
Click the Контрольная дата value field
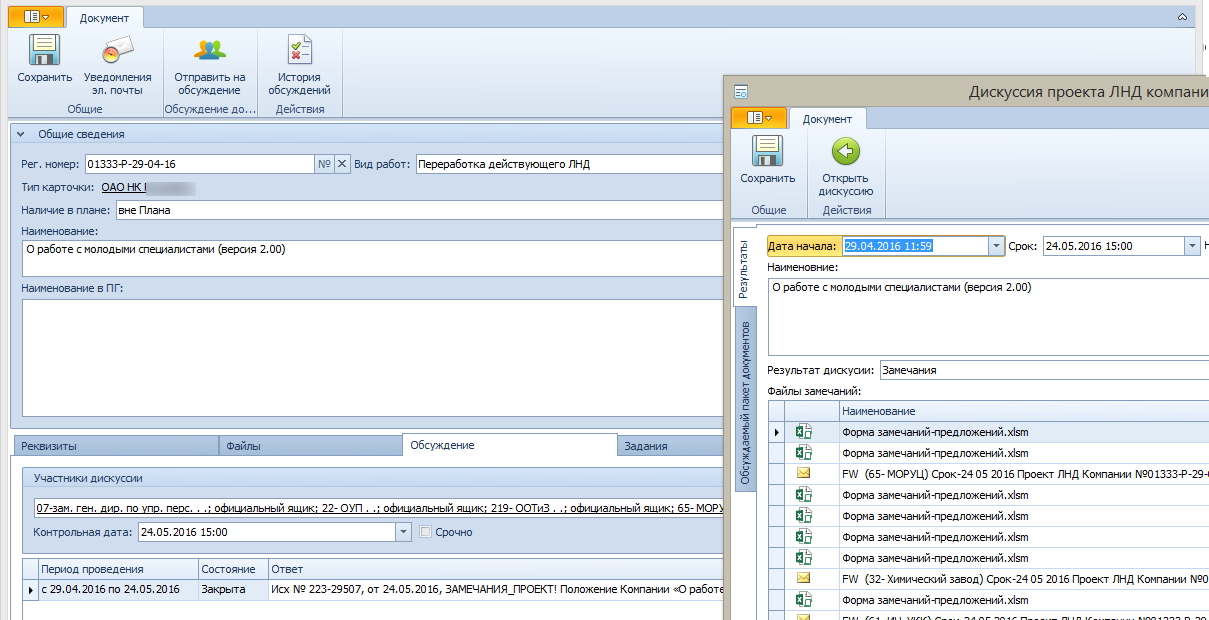coord(267,532)
